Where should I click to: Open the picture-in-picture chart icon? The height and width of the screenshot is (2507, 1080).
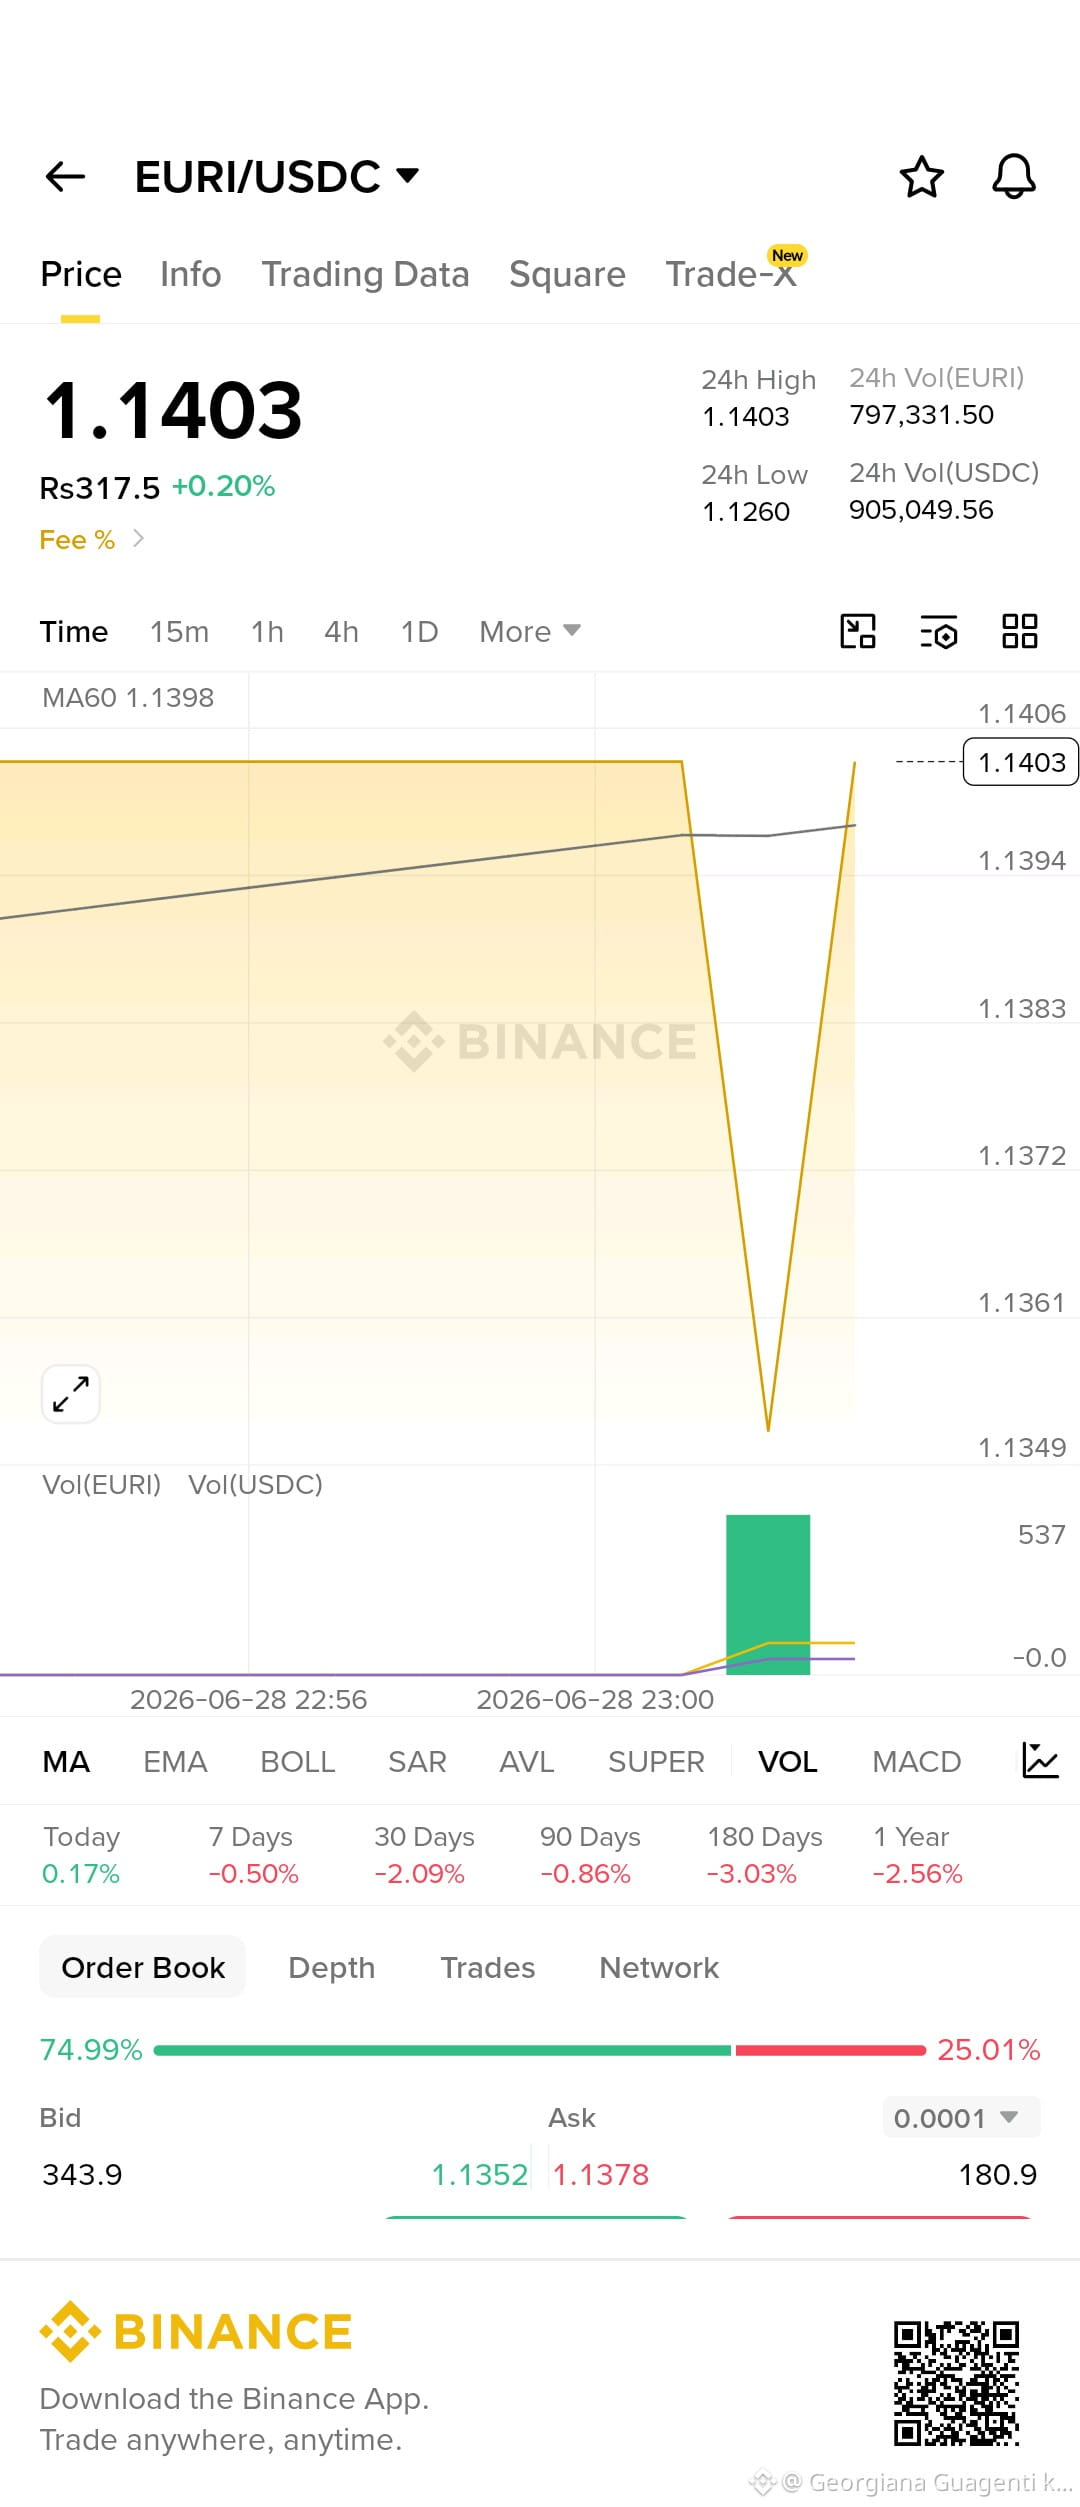pyautogui.click(x=858, y=632)
